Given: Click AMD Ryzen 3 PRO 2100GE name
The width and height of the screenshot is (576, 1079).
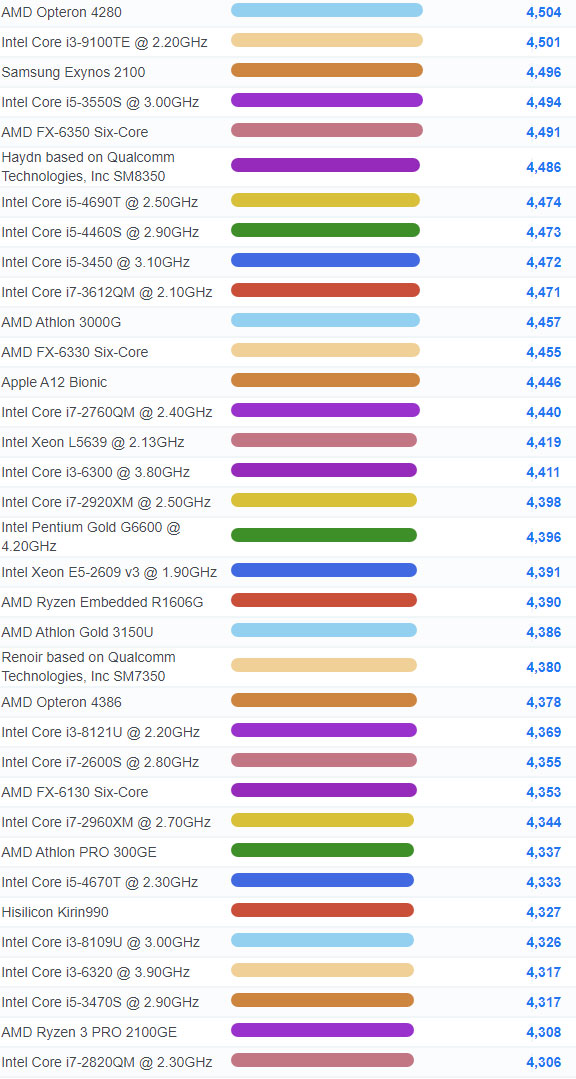Looking at the screenshot, I should (89, 1032).
